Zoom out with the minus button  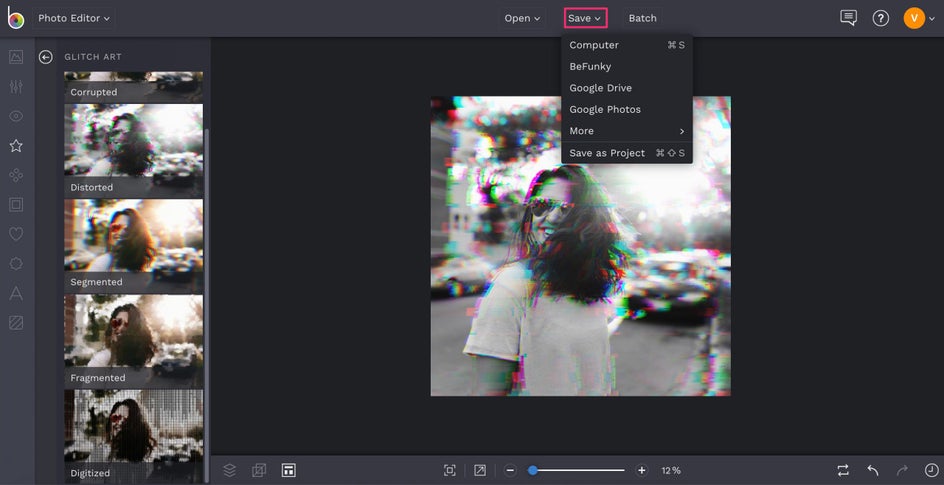point(510,471)
